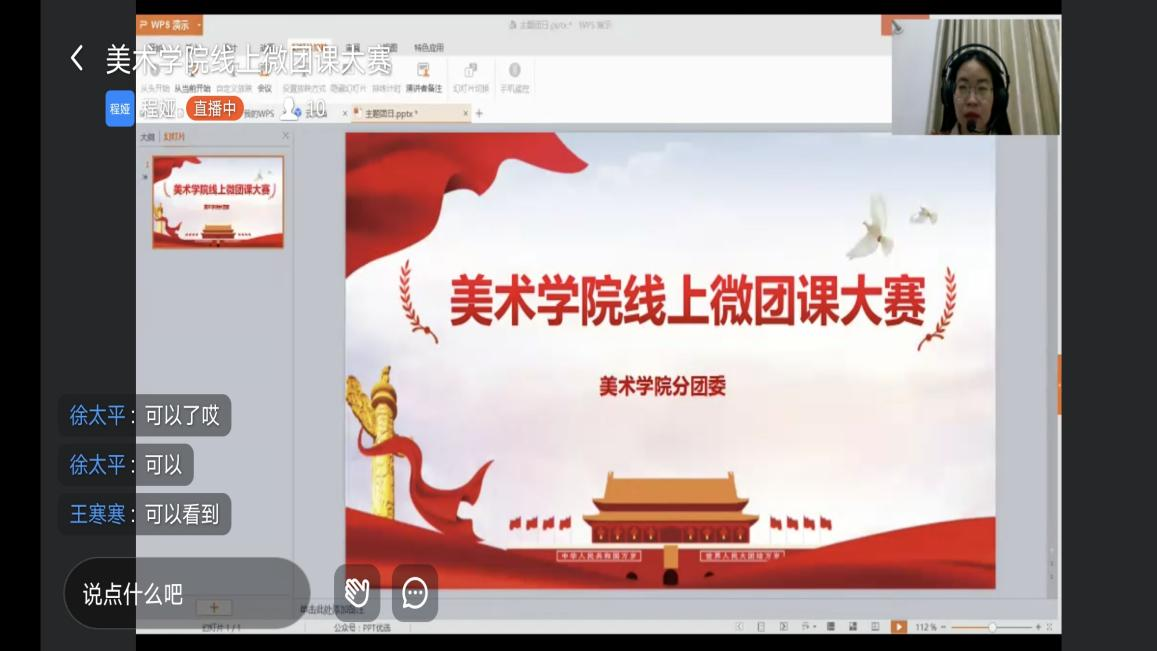Image resolution: width=1157 pixels, height=651 pixels.
Task: Select slide 1 thumbnail in slide panel
Action: (218, 202)
